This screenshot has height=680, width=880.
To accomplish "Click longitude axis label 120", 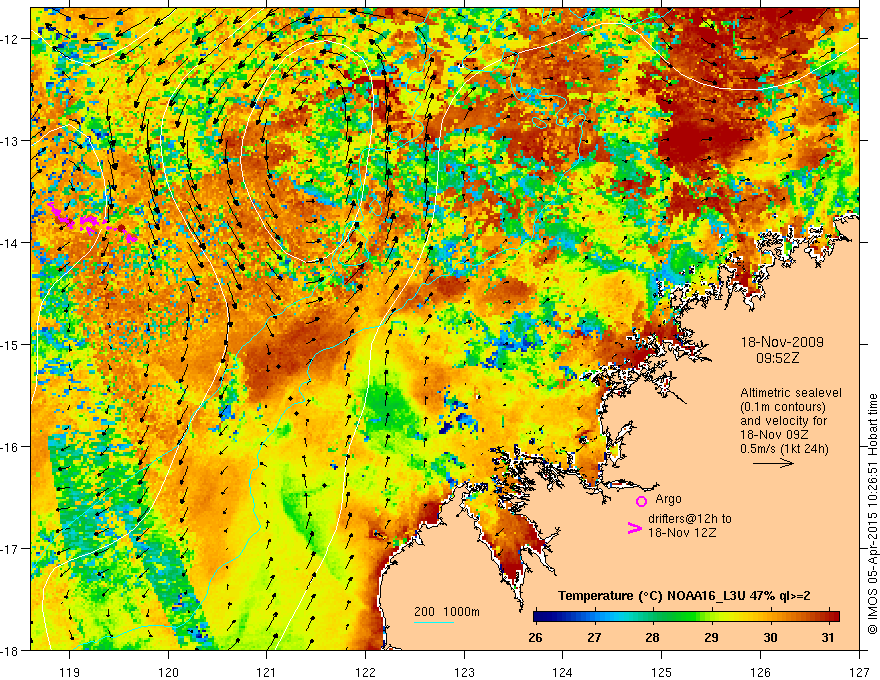I will [168, 672].
